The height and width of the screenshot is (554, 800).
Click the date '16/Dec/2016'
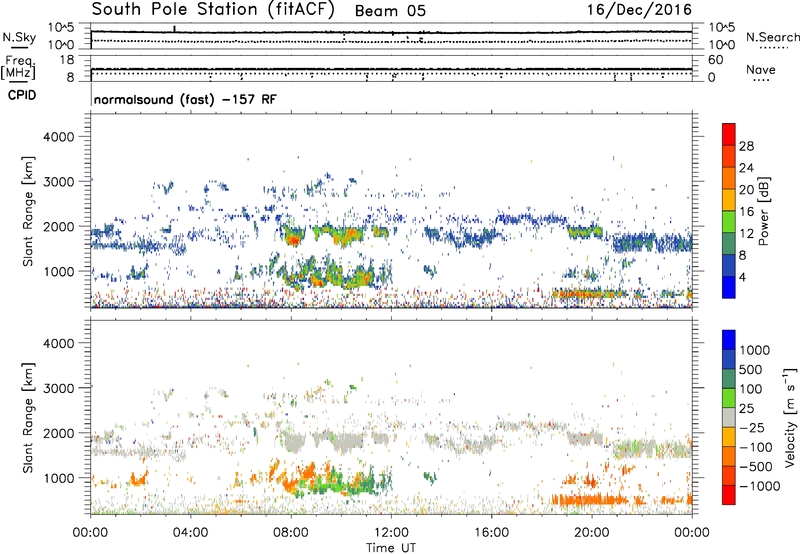click(x=639, y=10)
